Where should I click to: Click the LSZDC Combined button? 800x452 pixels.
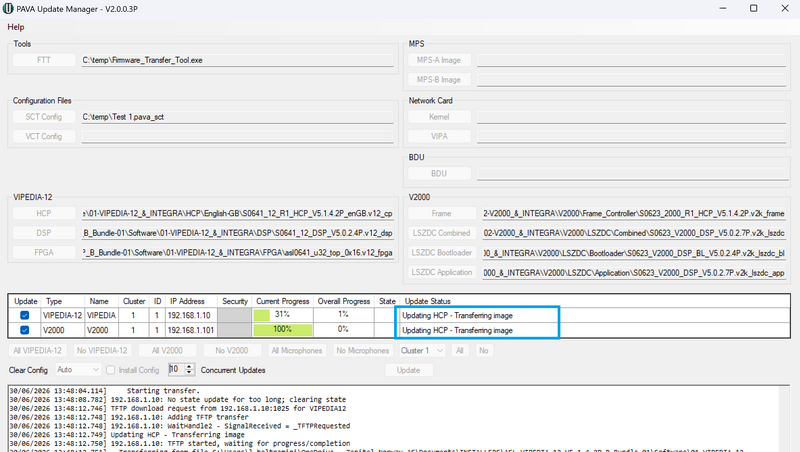click(442, 233)
